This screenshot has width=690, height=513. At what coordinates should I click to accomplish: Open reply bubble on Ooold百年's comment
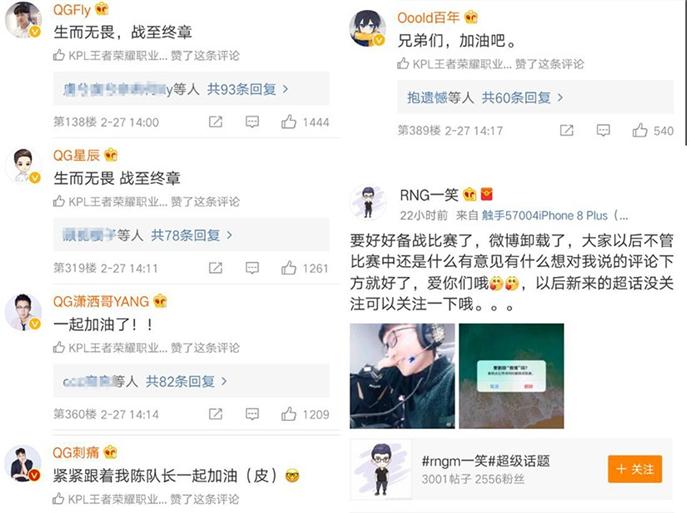click(x=603, y=130)
